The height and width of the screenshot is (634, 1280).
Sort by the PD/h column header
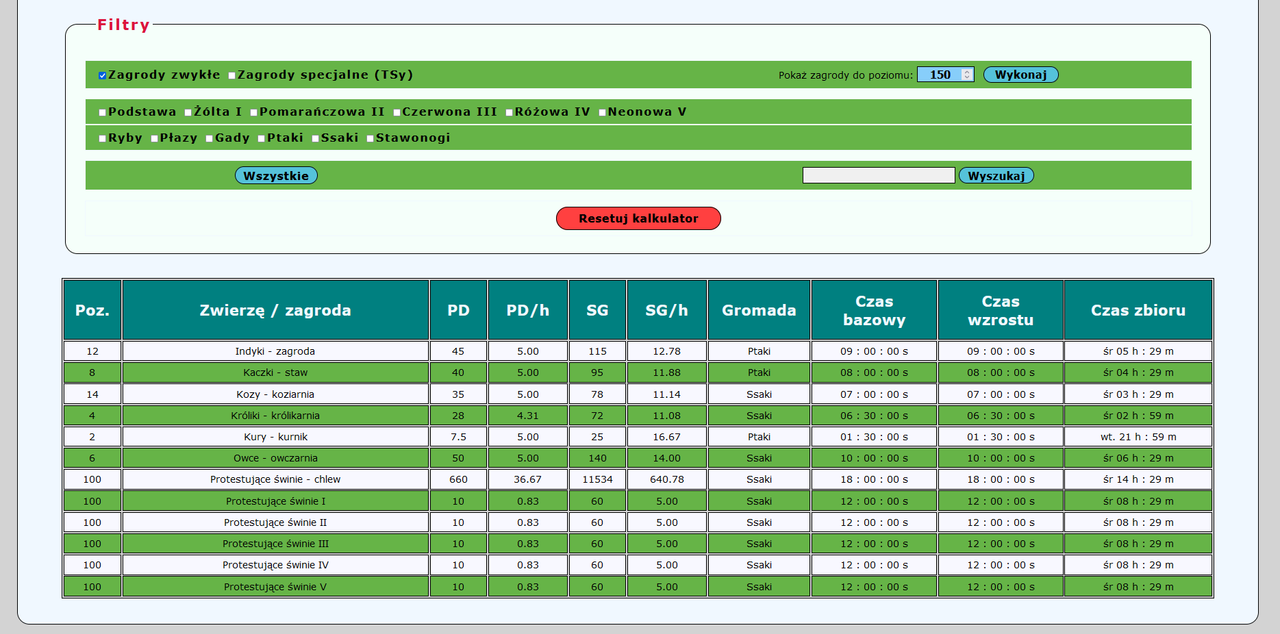(528, 310)
